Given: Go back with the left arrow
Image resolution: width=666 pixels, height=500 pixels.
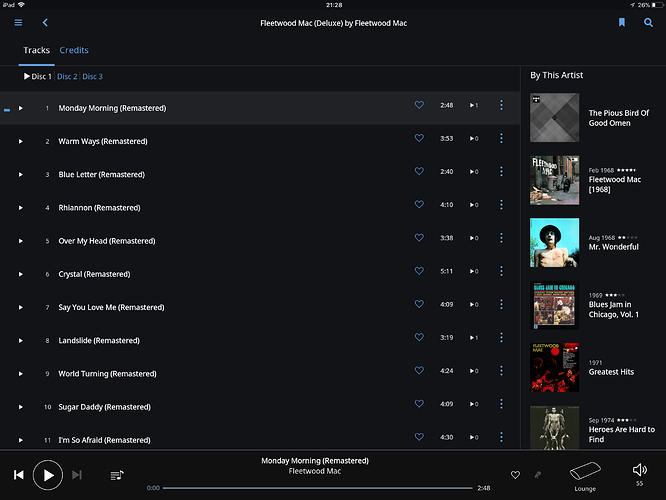Looking at the screenshot, I should pyautogui.click(x=45, y=23).
